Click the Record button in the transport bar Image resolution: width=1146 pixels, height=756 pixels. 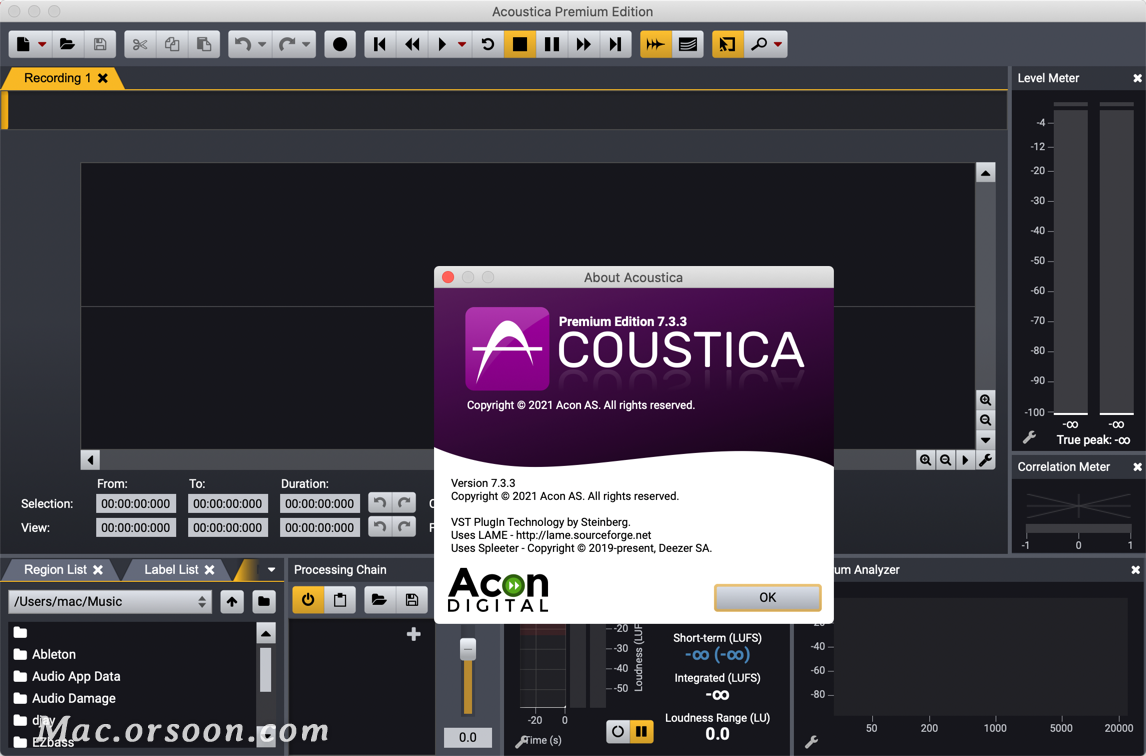[340, 44]
